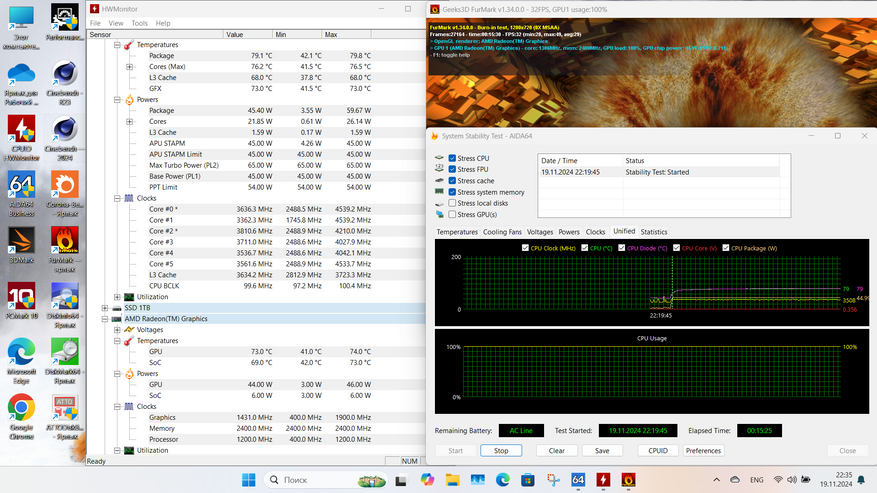Click the Windows Start button

tap(249, 480)
